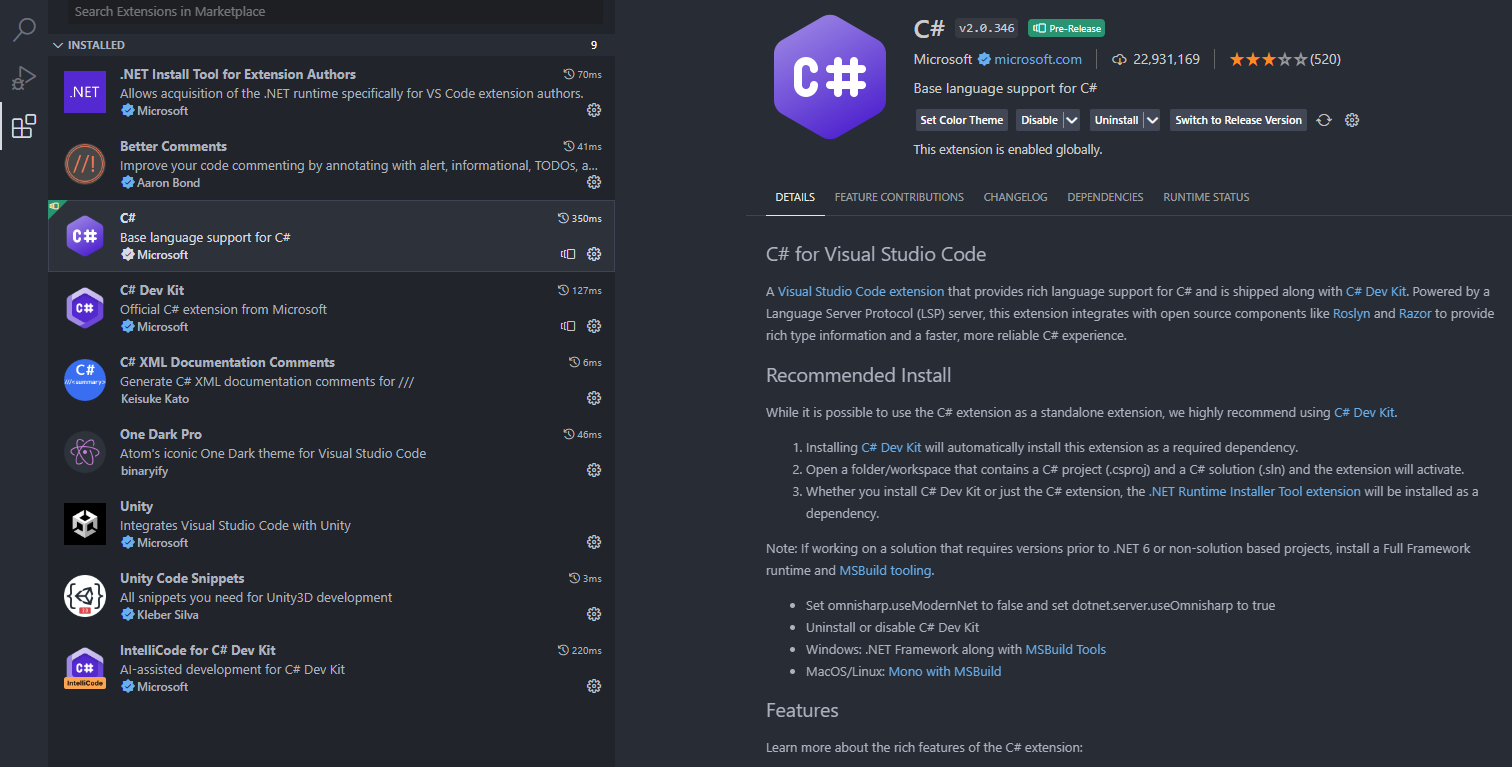Click the Kleber Silva publisher name

point(167,615)
